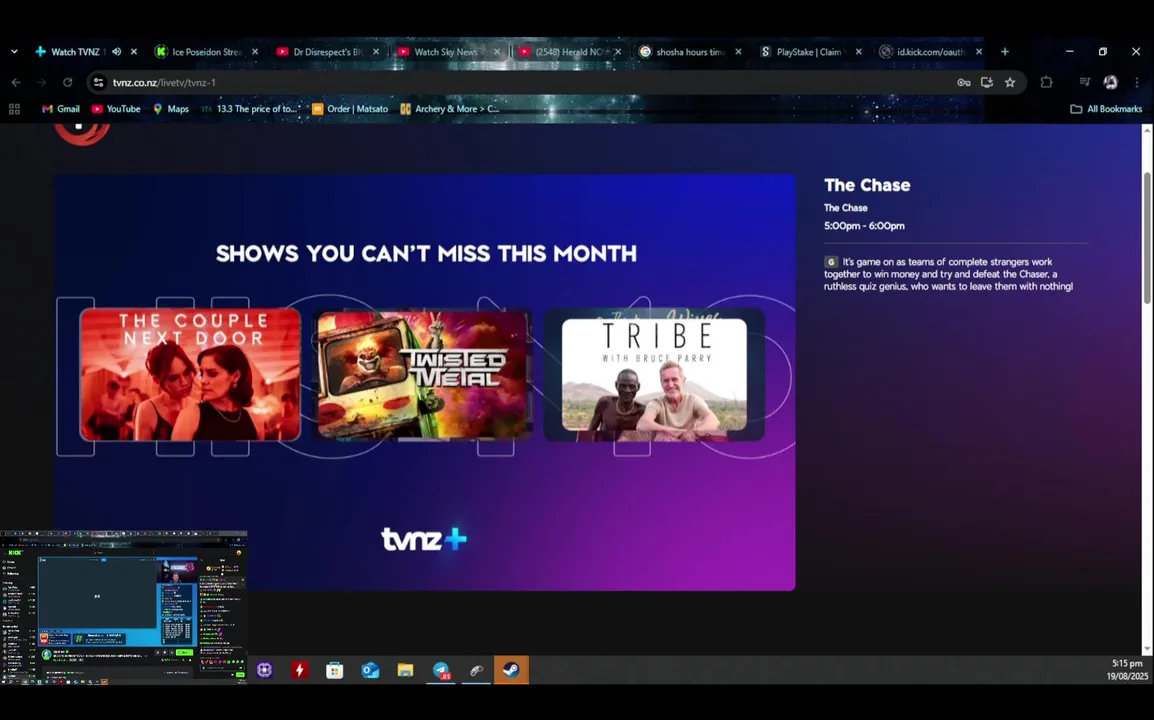This screenshot has width=1154, height=720.
Task: Go back with the browser back arrow
Action: click(x=16, y=82)
